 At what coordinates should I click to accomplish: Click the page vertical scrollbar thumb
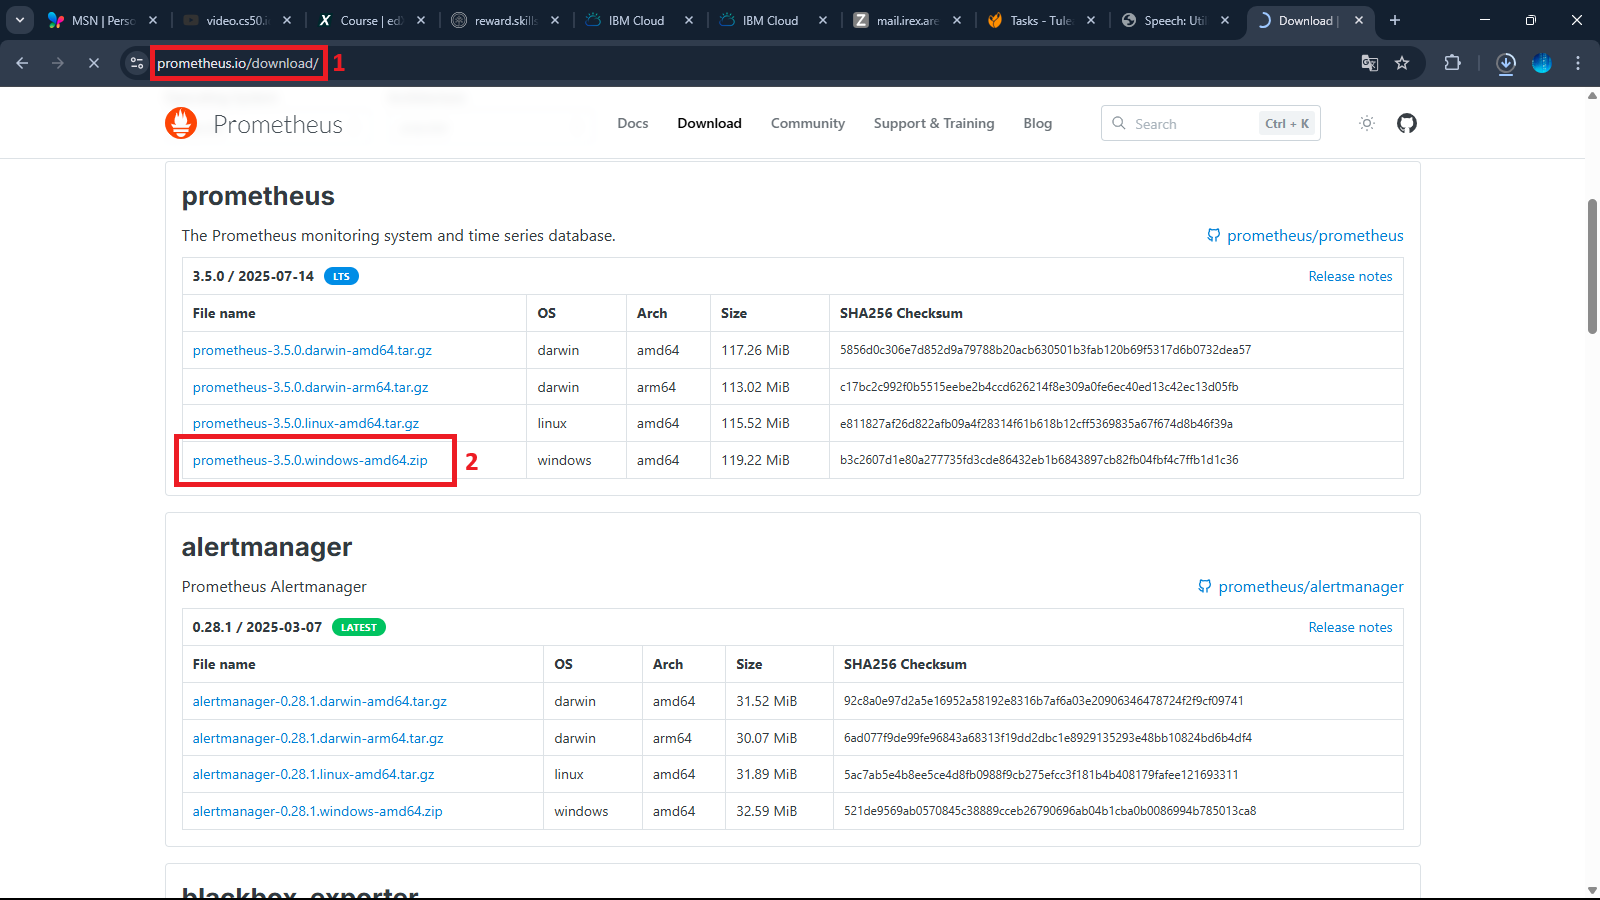tap(1592, 266)
